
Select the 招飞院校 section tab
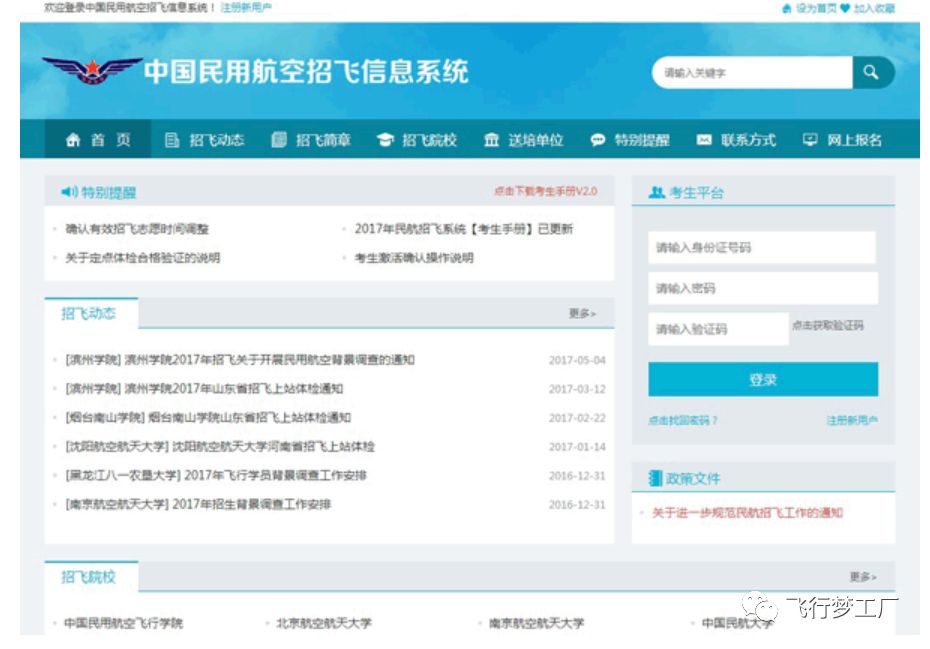click(91, 577)
